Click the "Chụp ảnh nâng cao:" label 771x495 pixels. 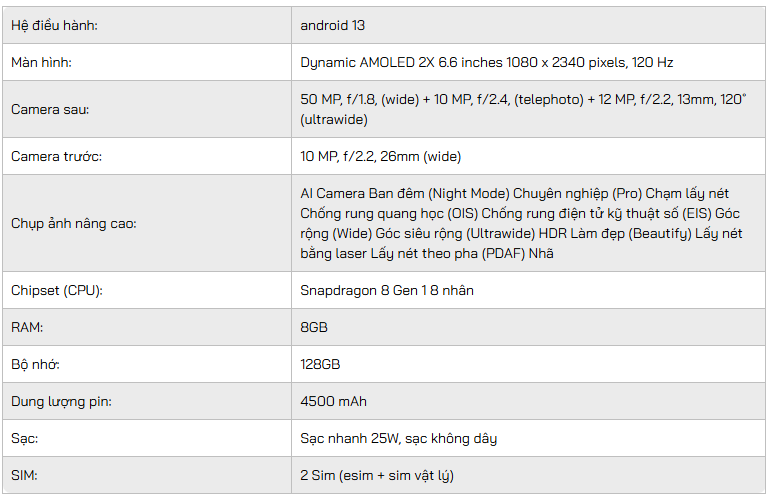pos(73,223)
